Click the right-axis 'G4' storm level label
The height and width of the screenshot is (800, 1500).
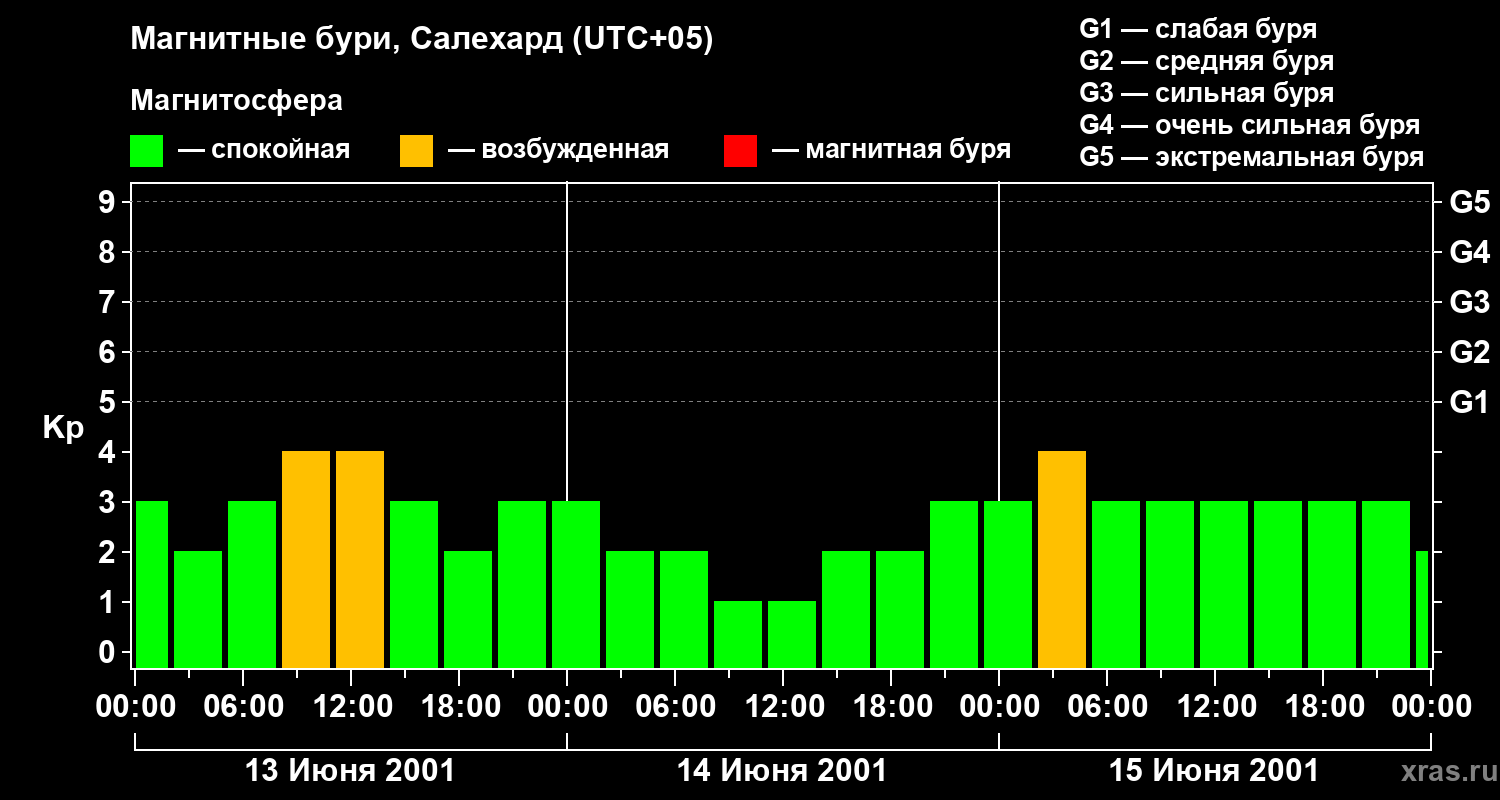1470,253
